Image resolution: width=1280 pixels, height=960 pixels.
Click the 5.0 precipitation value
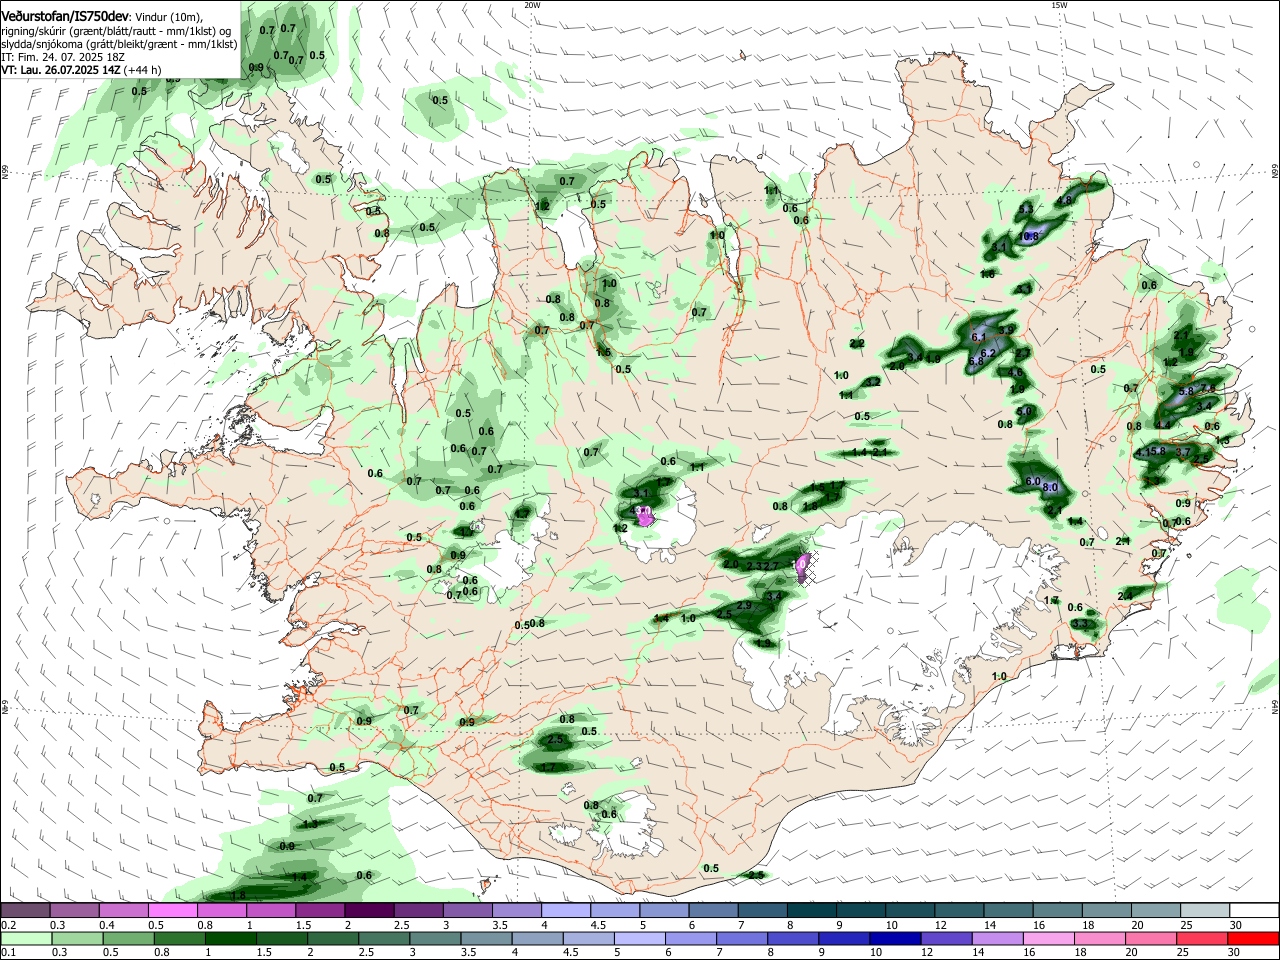point(1024,411)
